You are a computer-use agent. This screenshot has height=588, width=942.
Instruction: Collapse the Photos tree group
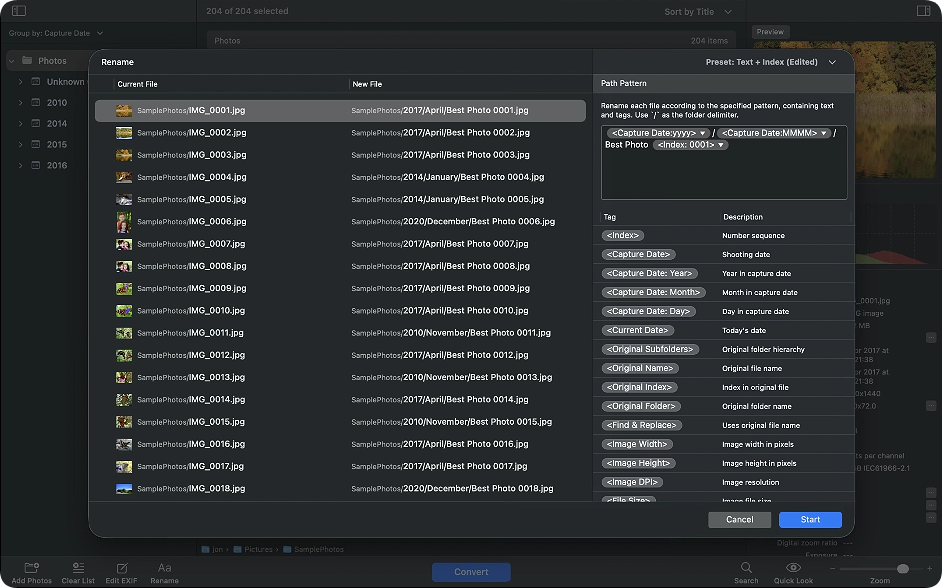coord(11,61)
